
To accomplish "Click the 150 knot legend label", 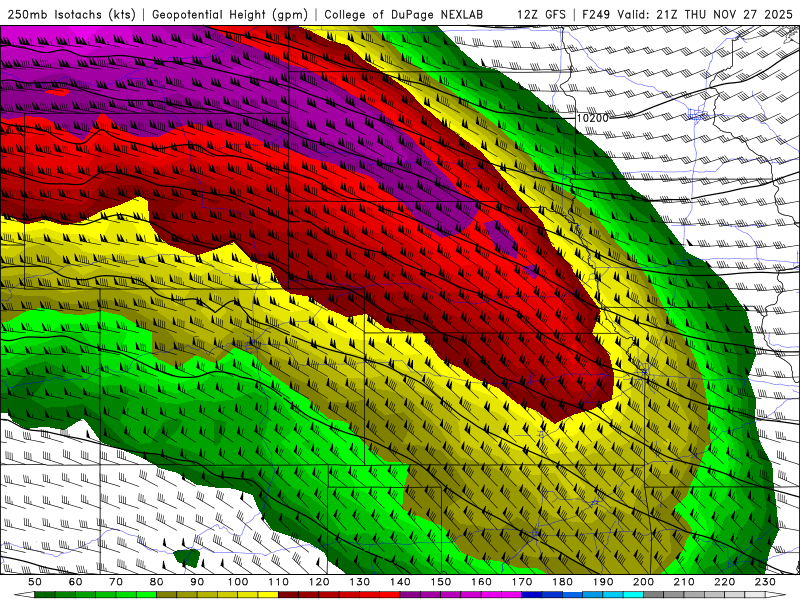I will [x=440, y=582].
